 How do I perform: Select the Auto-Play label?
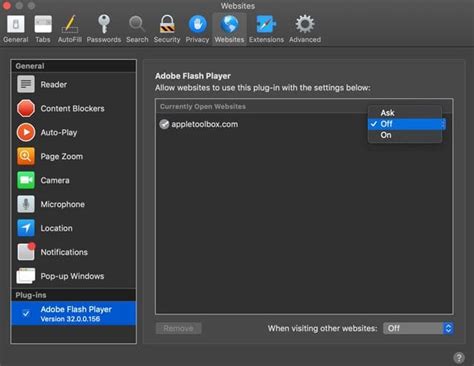point(59,133)
